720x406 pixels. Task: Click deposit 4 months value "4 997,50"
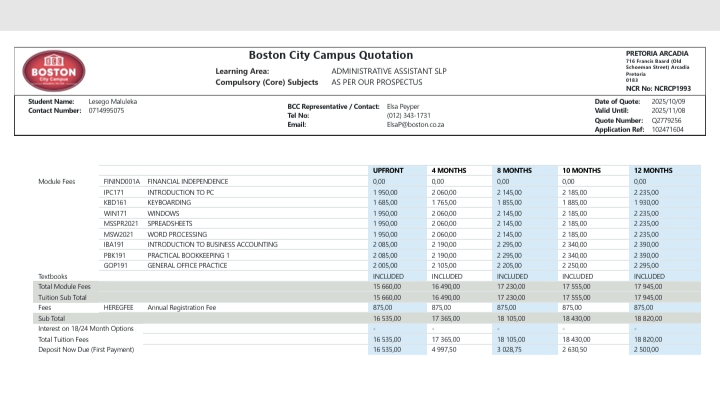coord(444,350)
